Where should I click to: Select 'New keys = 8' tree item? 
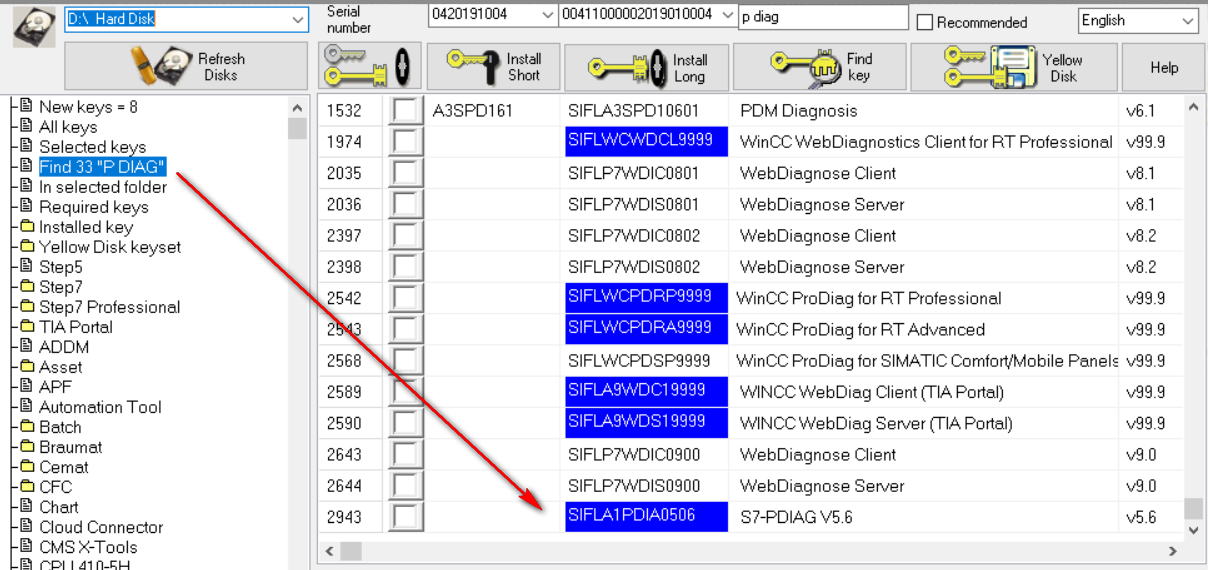pyautogui.click(x=88, y=107)
